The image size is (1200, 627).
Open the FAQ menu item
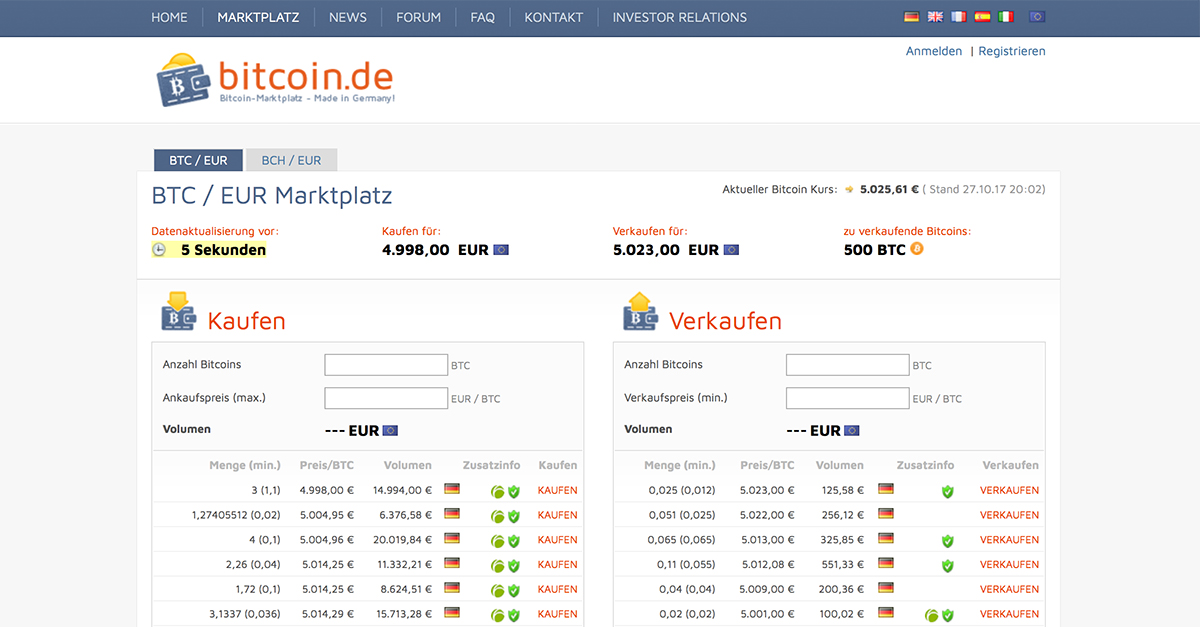coord(483,17)
